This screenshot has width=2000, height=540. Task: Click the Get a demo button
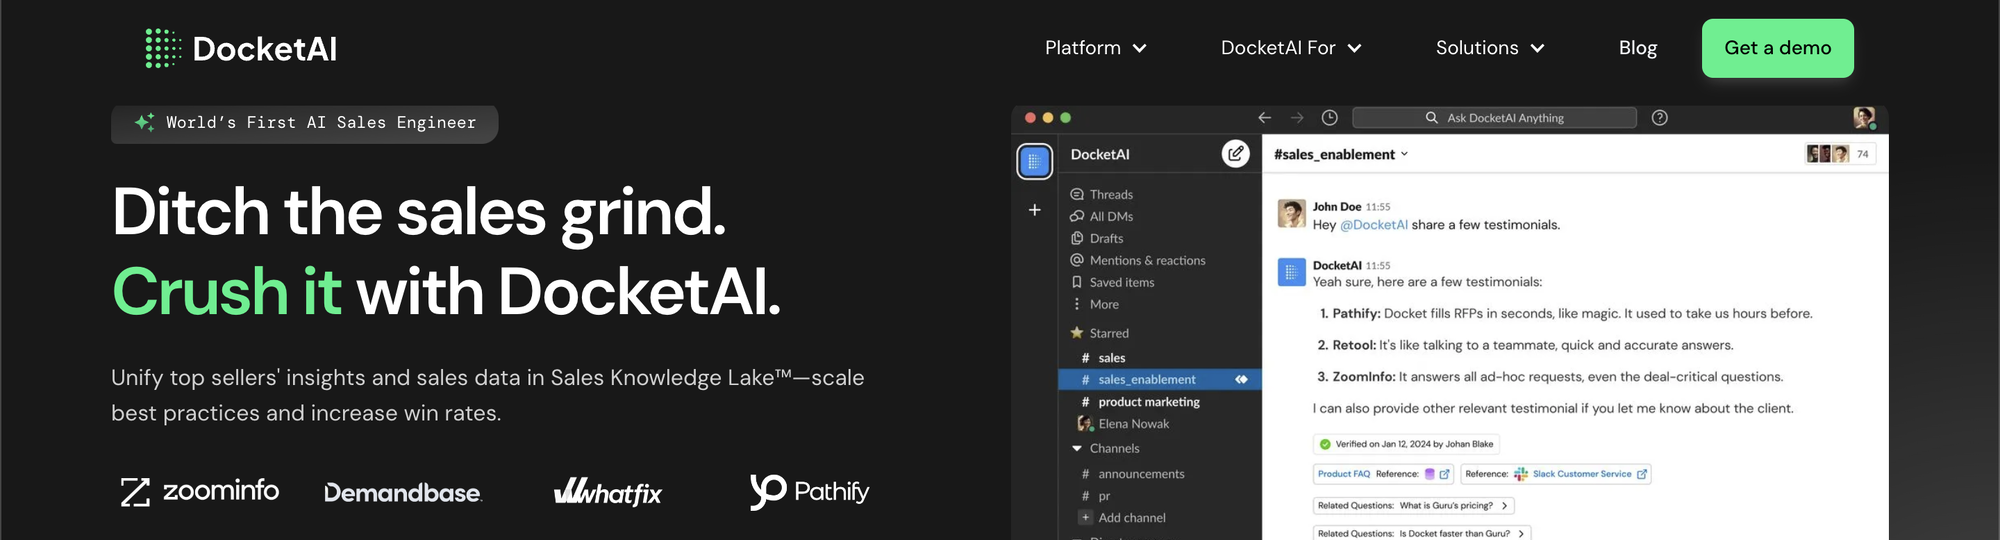tap(1777, 48)
